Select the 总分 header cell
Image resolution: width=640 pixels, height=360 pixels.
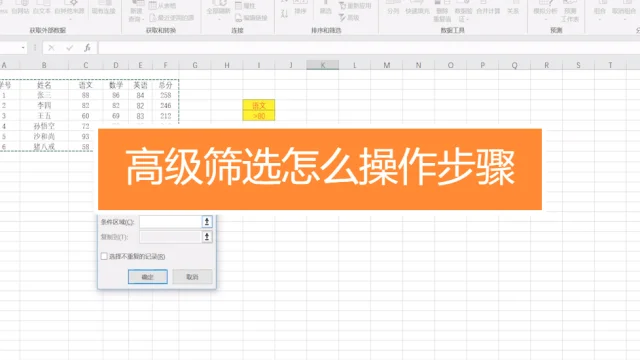(x=165, y=85)
